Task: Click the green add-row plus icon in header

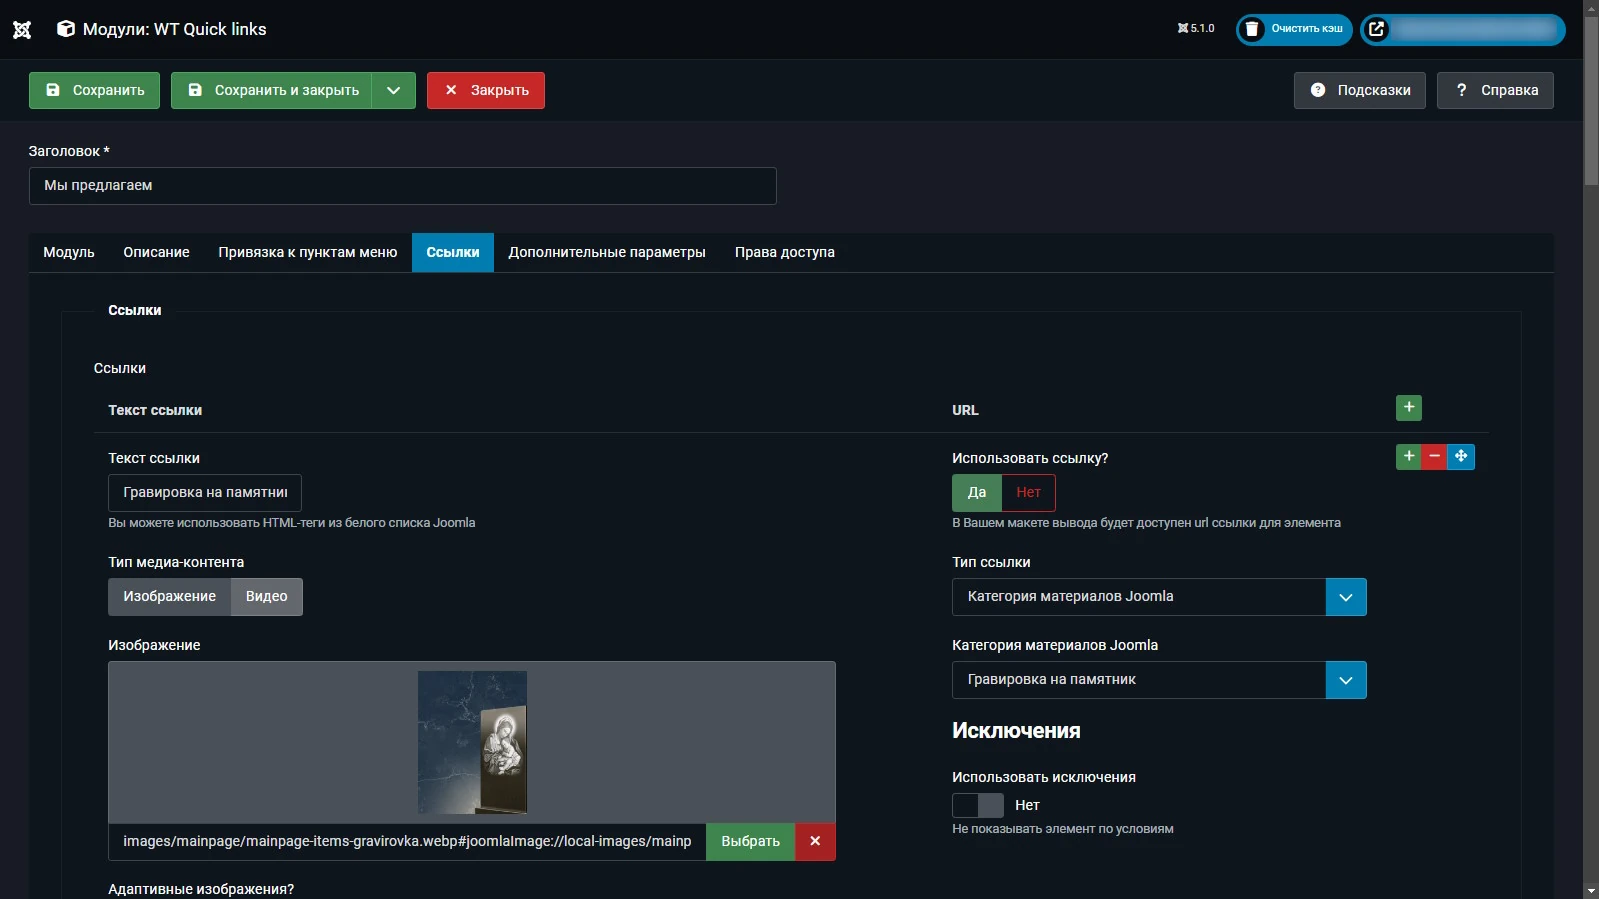Action: [1408, 408]
